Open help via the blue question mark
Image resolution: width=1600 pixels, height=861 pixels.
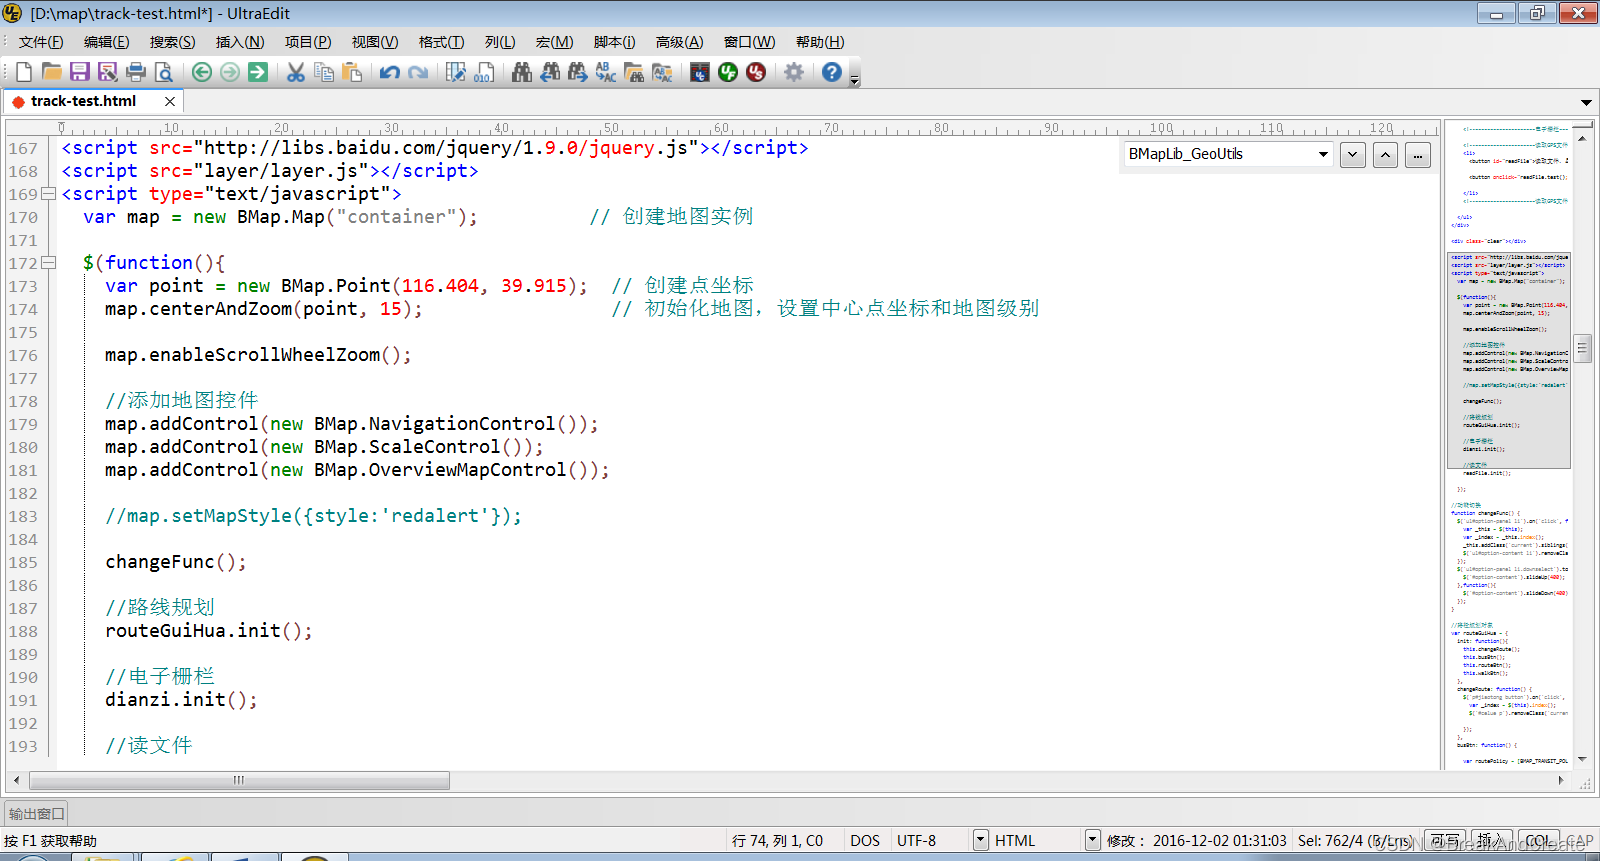click(x=831, y=72)
